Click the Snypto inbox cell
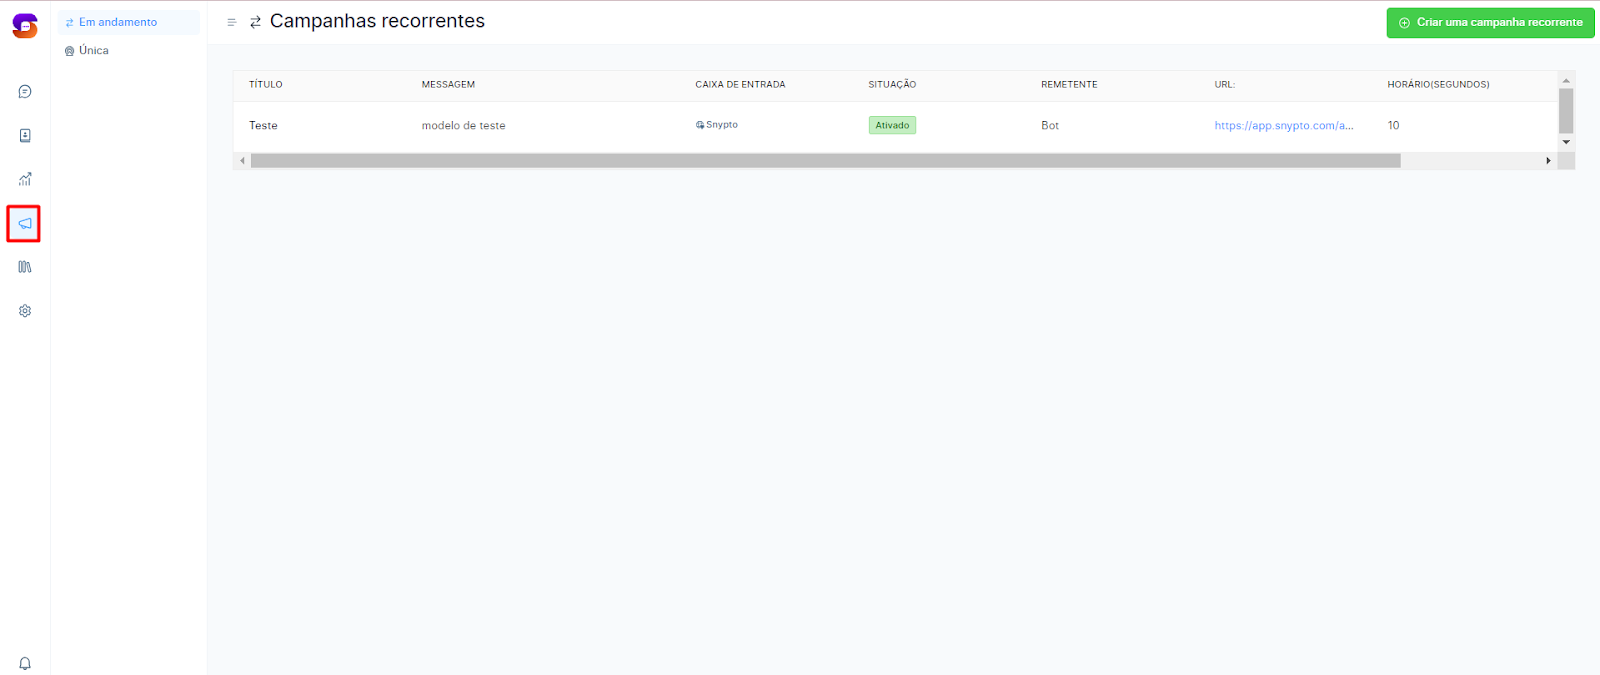The height and width of the screenshot is (675, 1600). click(717, 125)
